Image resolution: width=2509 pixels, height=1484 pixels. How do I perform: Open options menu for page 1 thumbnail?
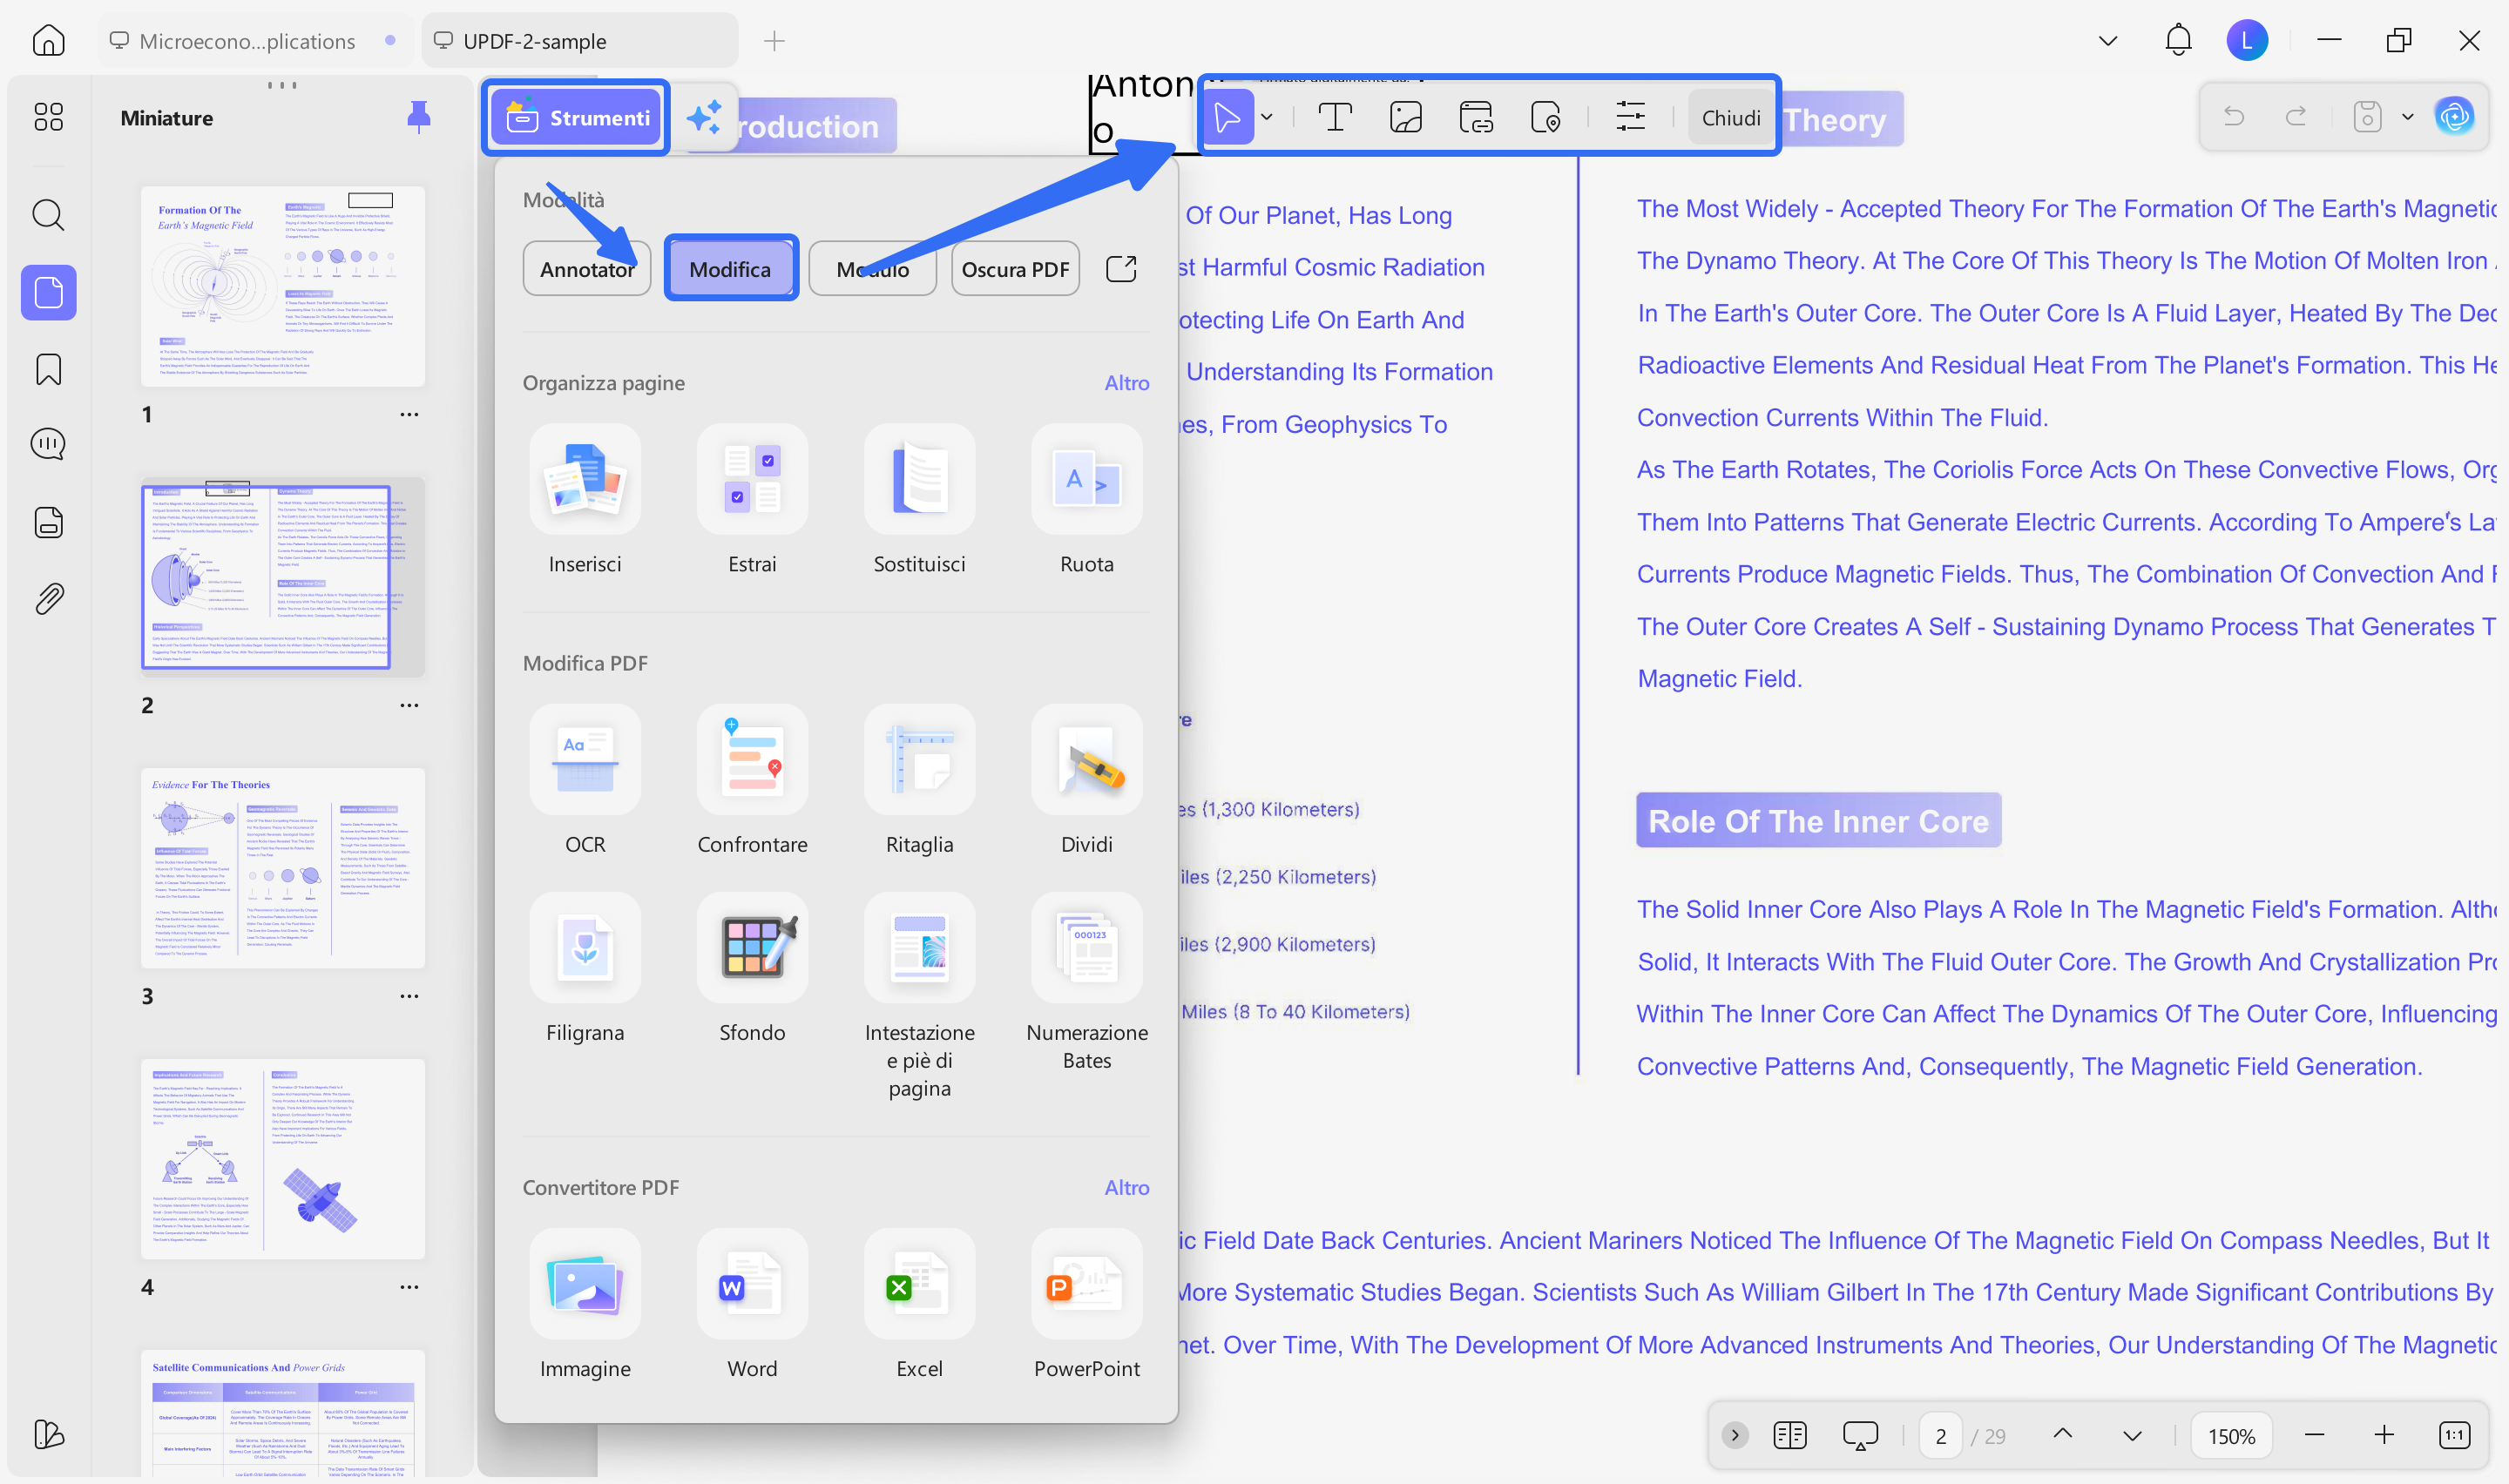(x=409, y=414)
